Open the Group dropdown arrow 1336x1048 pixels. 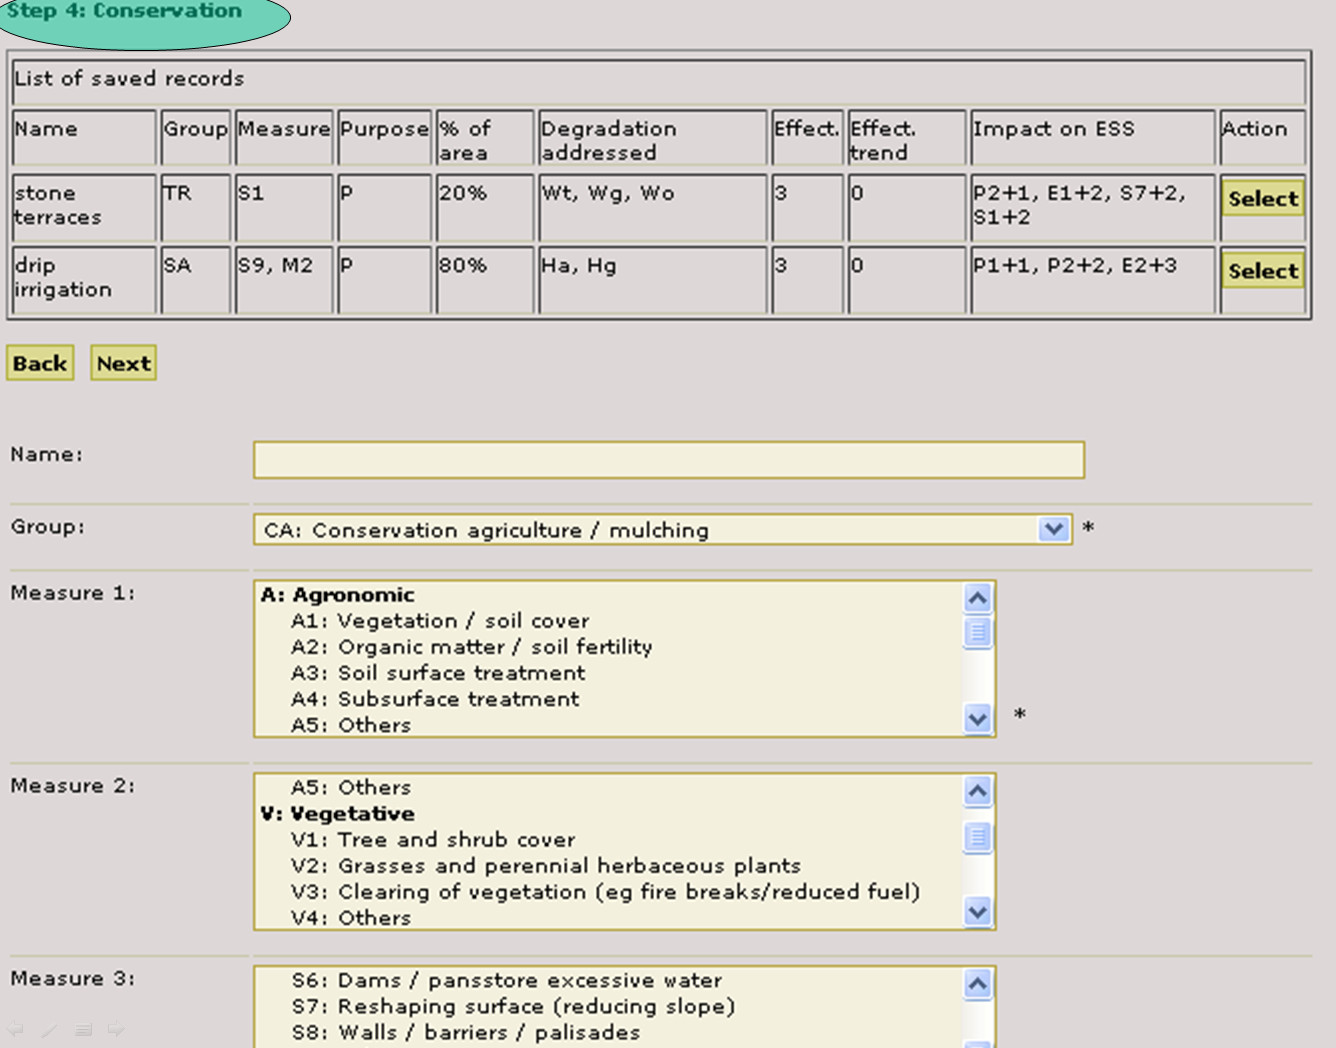(1053, 529)
